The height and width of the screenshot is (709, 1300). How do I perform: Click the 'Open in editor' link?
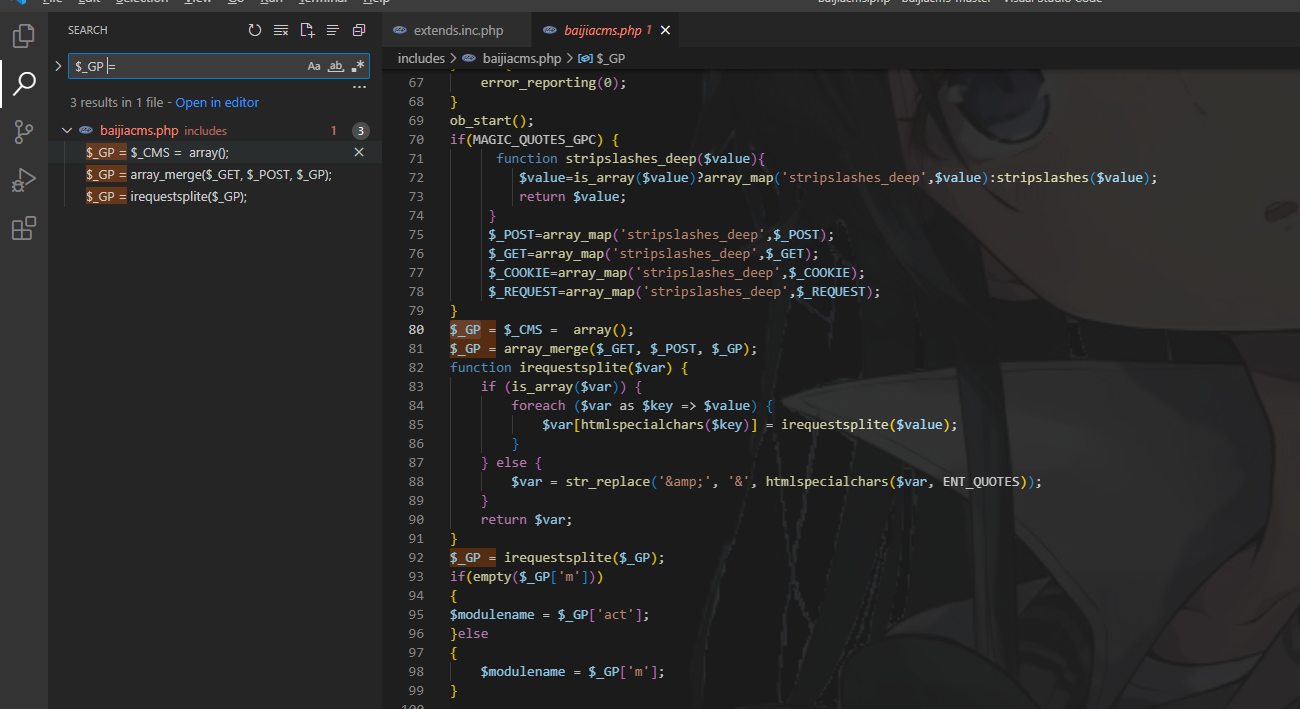(x=217, y=103)
